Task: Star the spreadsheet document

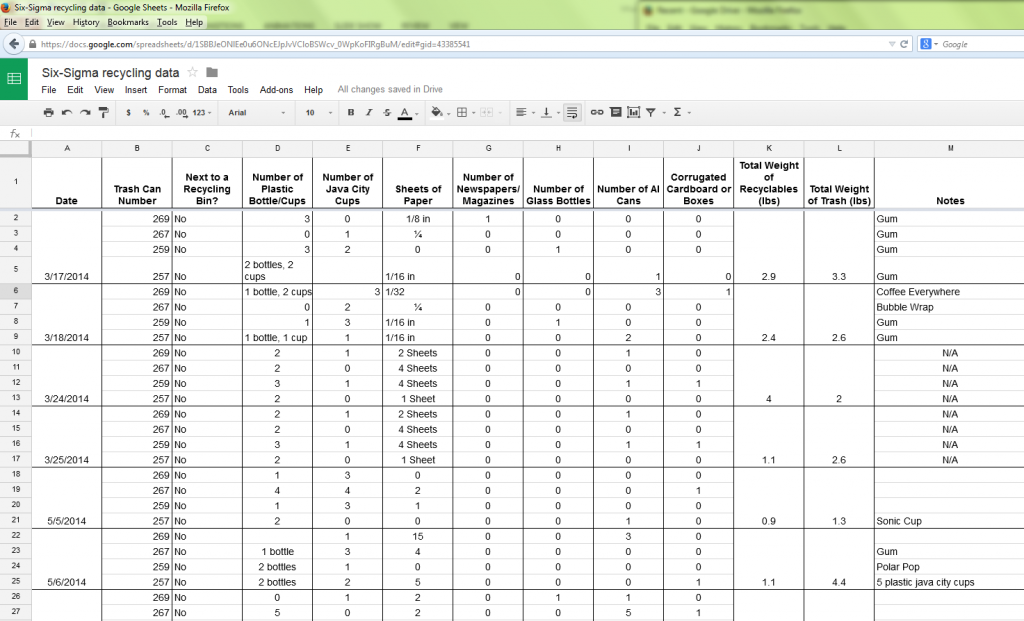Action: (x=193, y=72)
